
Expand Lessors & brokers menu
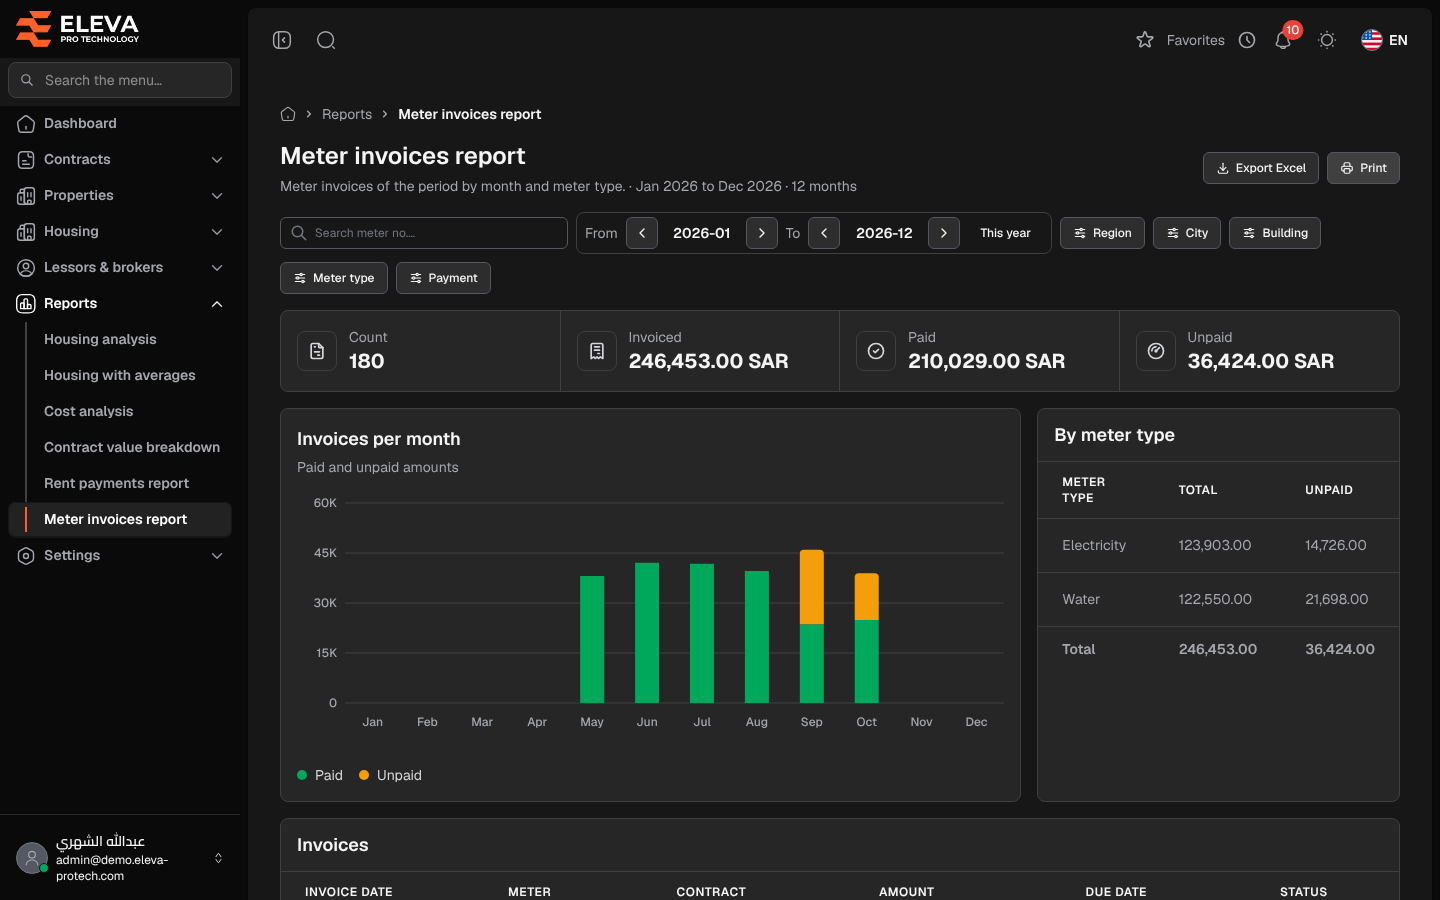pos(120,267)
